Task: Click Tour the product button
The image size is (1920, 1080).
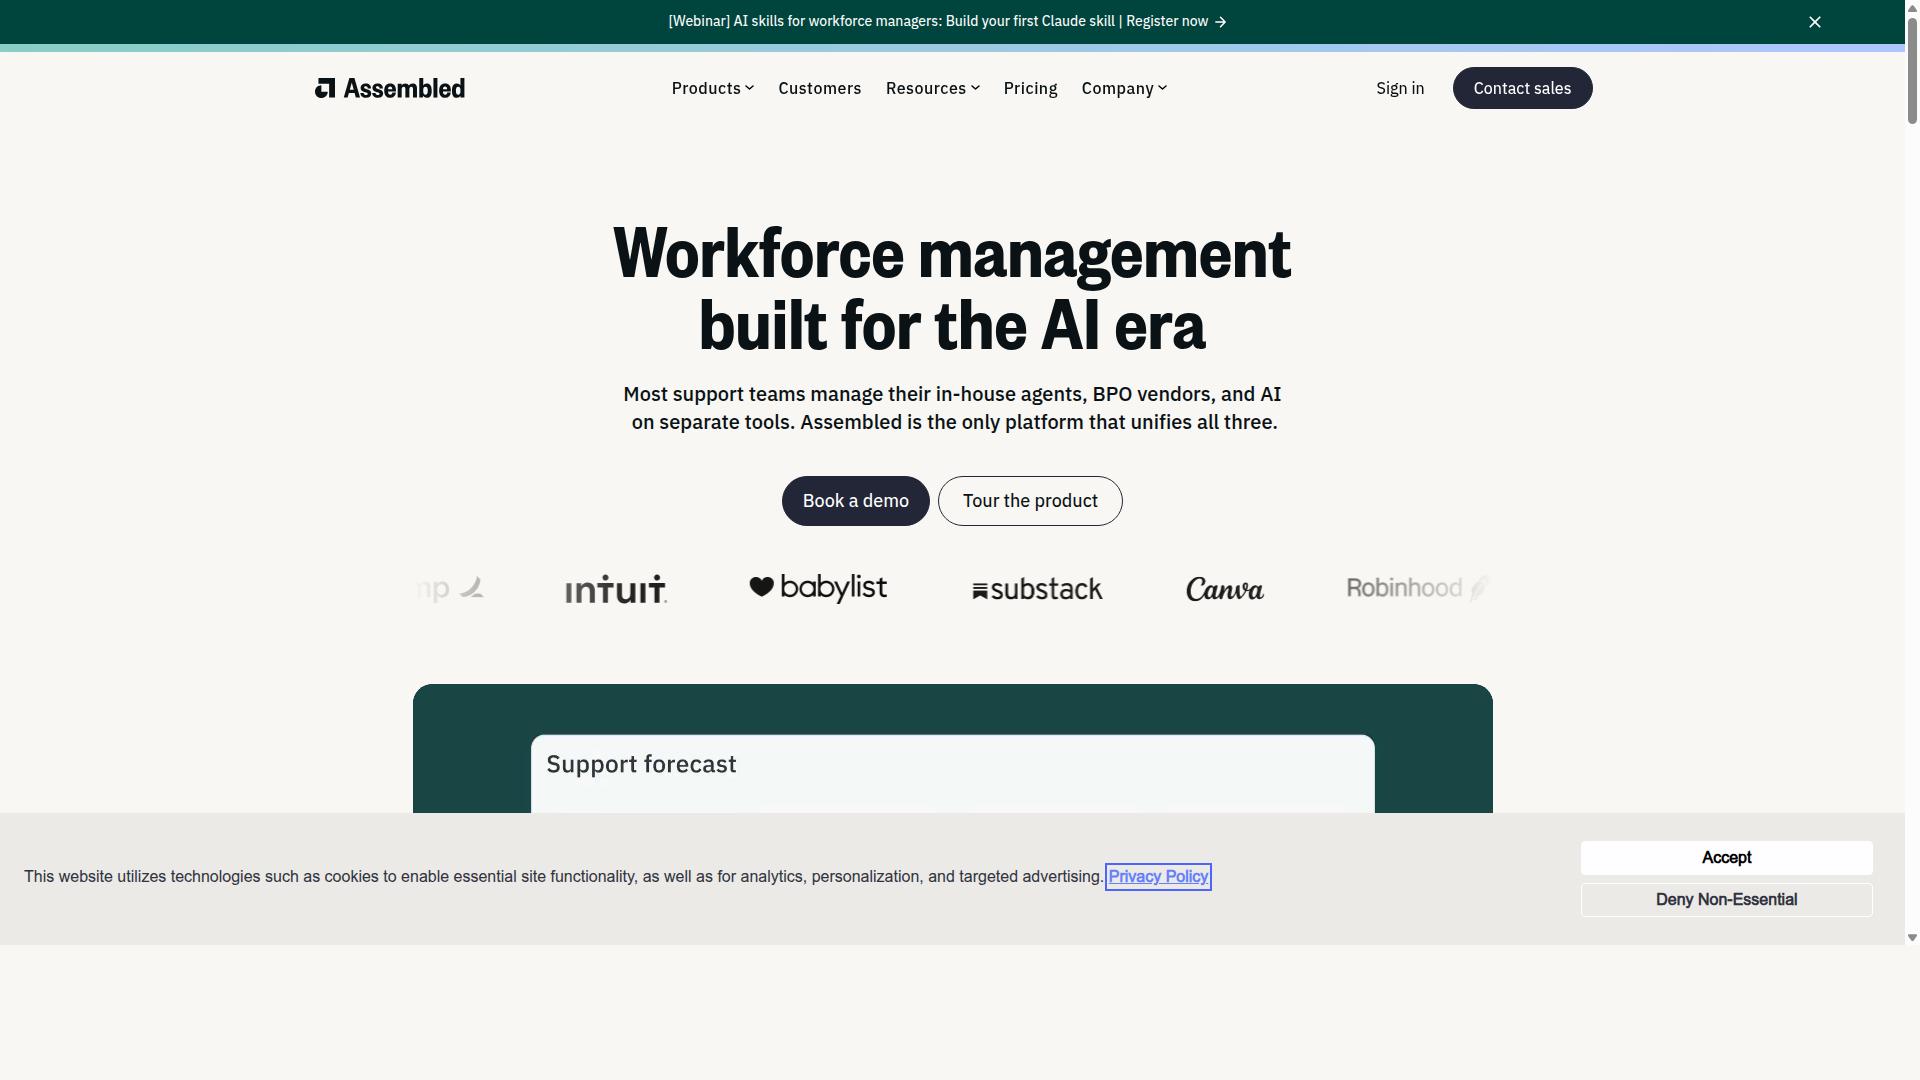Action: click(x=1030, y=501)
